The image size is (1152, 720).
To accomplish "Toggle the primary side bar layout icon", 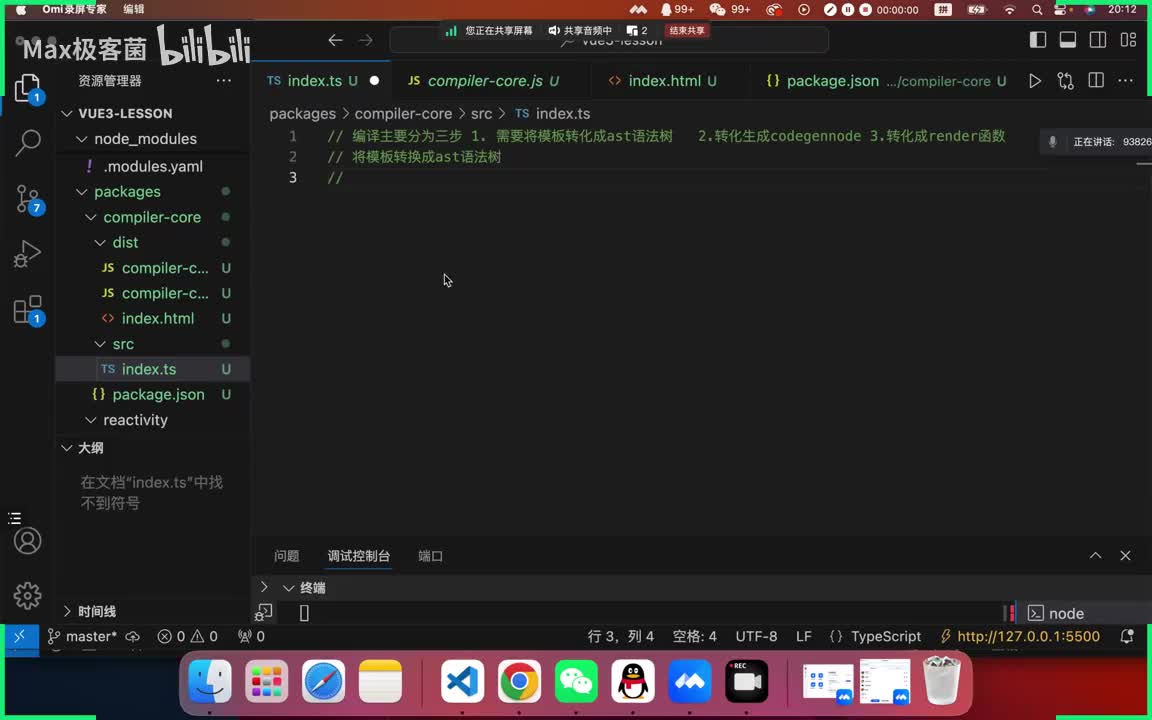I will pos(1037,40).
